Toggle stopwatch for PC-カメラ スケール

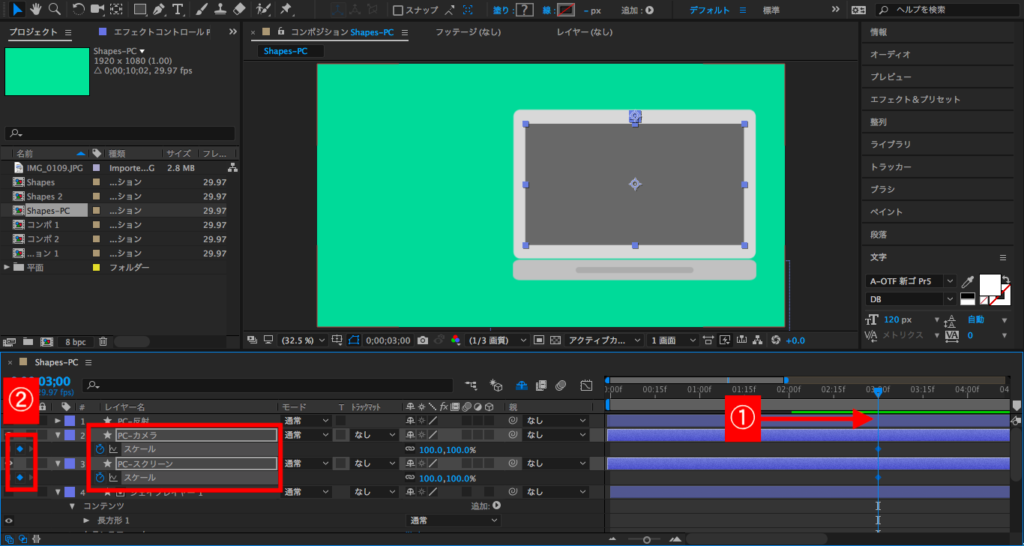[100, 450]
